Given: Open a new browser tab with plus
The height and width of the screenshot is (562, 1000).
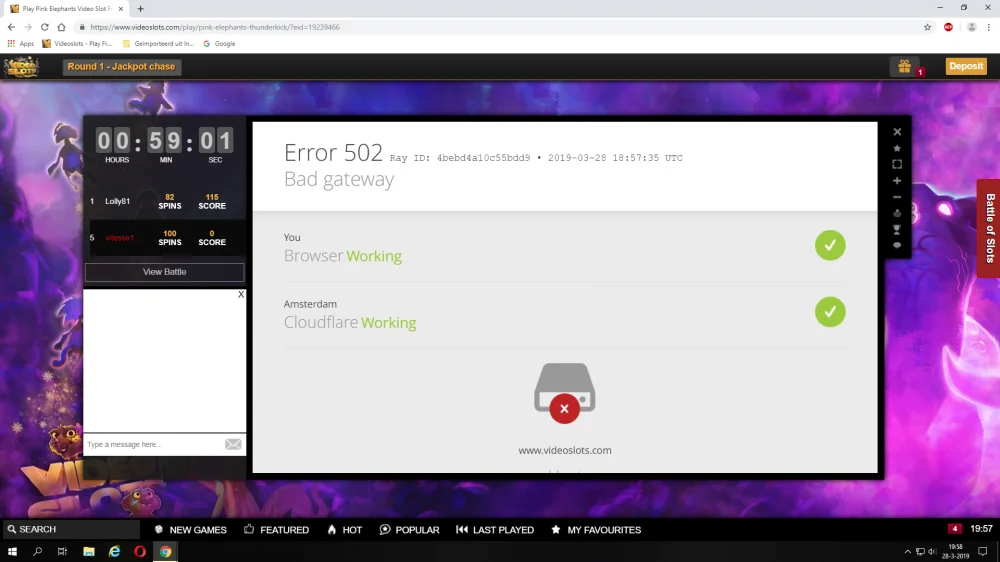Looking at the screenshot, I should pos(140,9).
